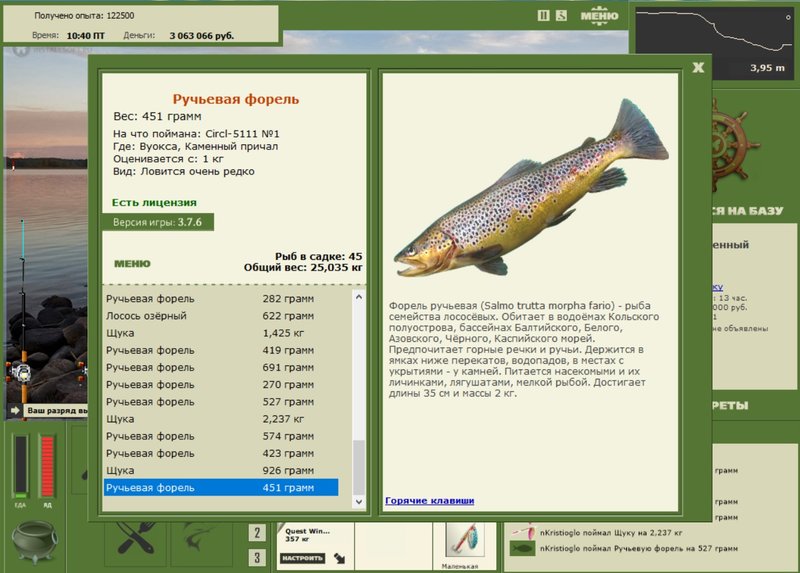800x573 pixels.
Task: Click the red ЯД level bar
Action: (x=47, y=466)
